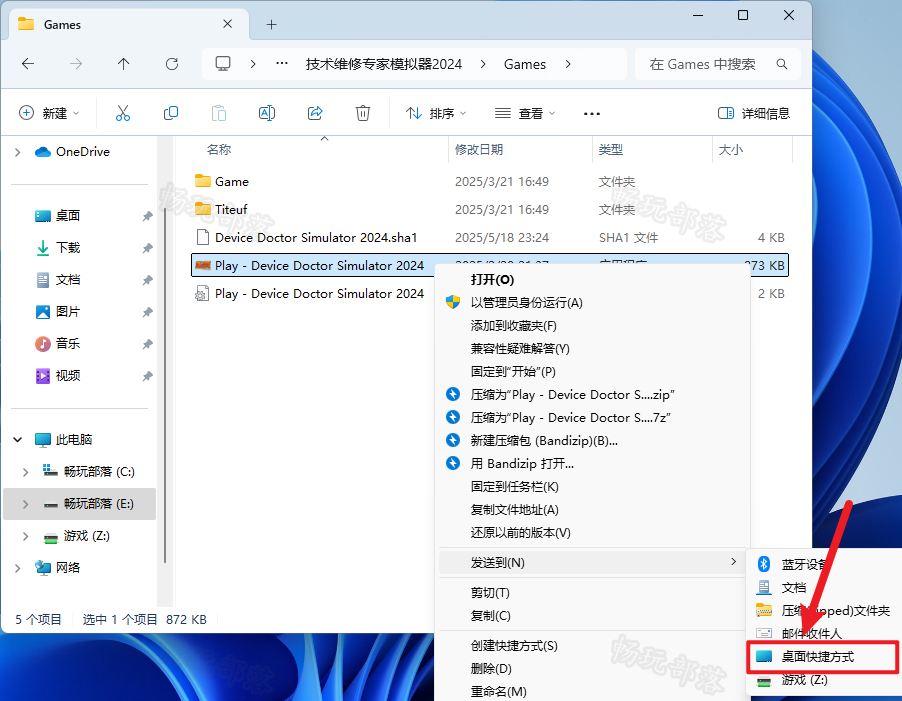Viewport: 902px width, 701px height.
Task: Choose 复制文件地址(A) in context menu
Action: click(594, 510)
